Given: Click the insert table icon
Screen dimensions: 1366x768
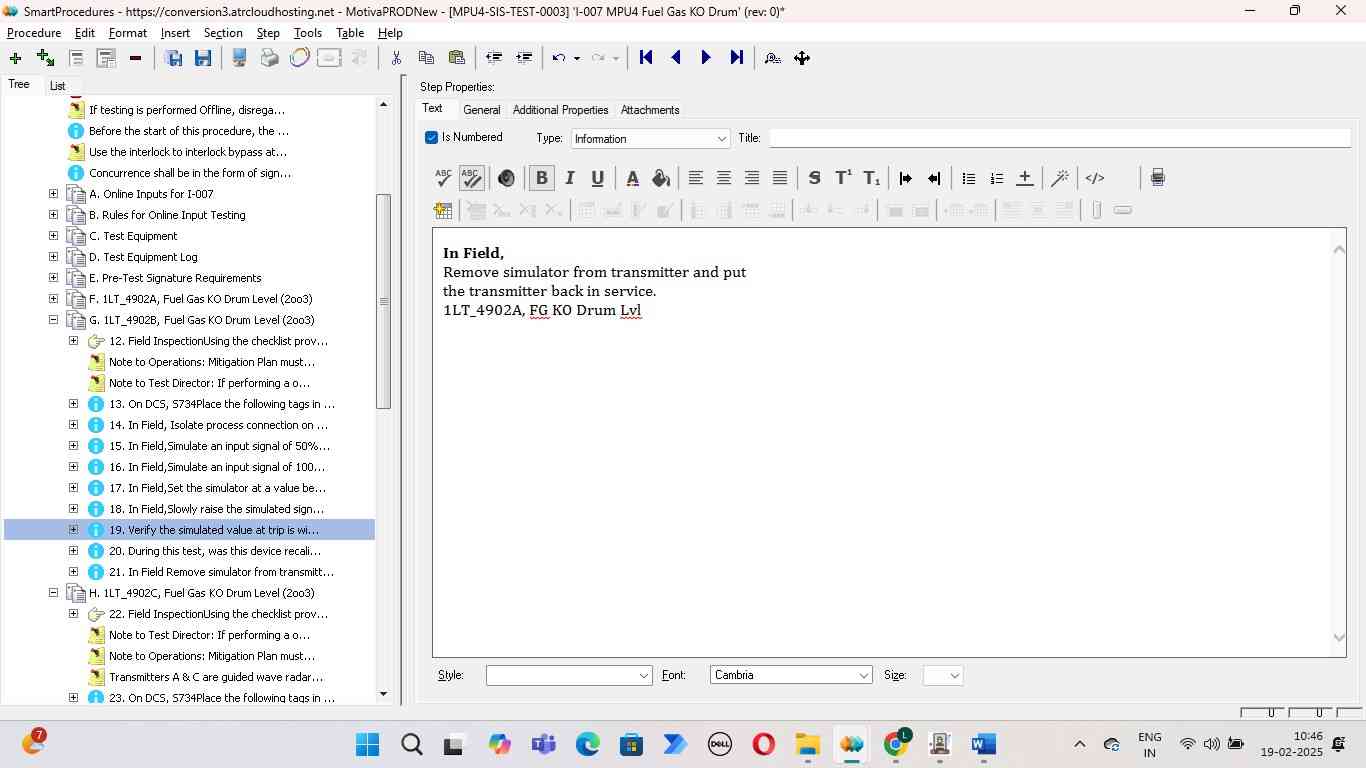Looking at the screenshot, I should [x=443, y=210].
